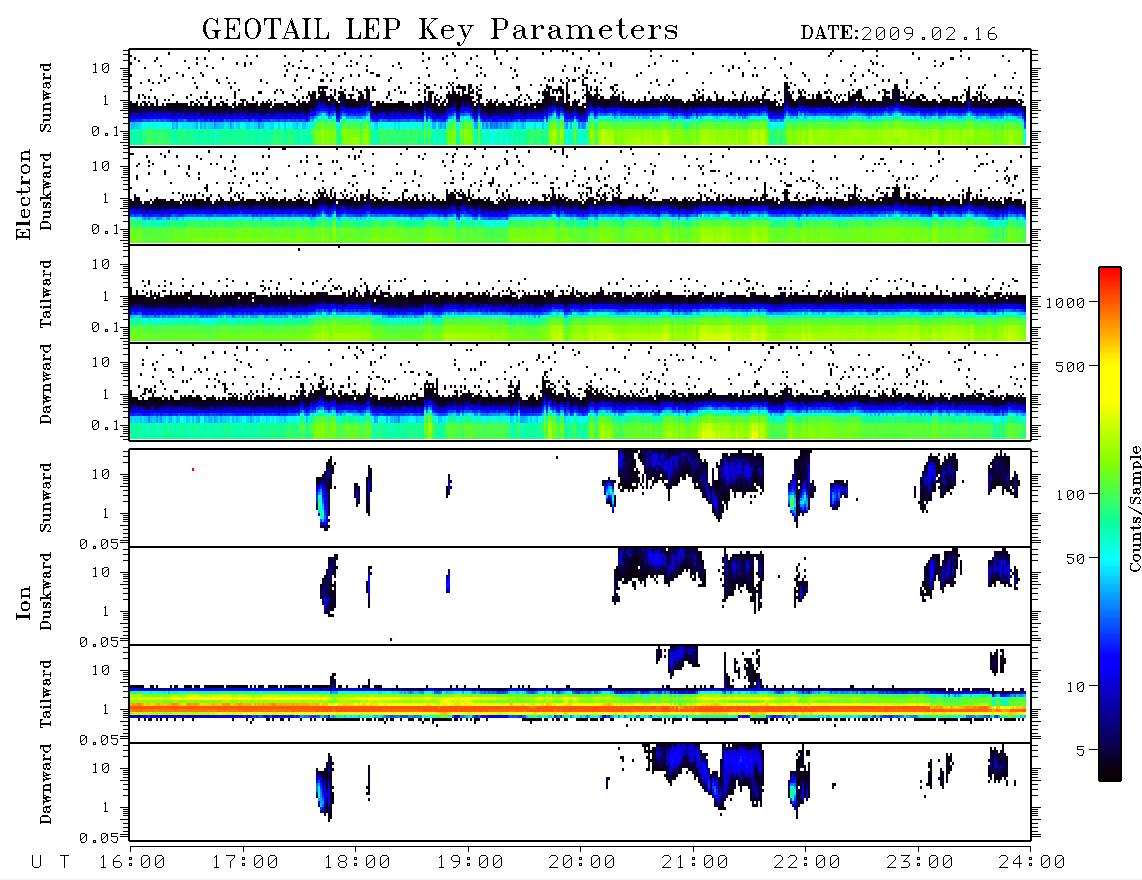1142x880 pixels.
Task: Select the Ion Duskward panel label
Action: point(46,592)
